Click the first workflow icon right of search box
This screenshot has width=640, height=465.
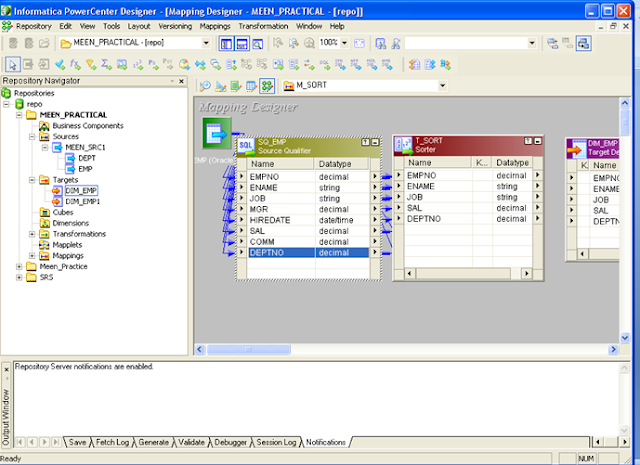pyautogui.click(x=552, y=43)
